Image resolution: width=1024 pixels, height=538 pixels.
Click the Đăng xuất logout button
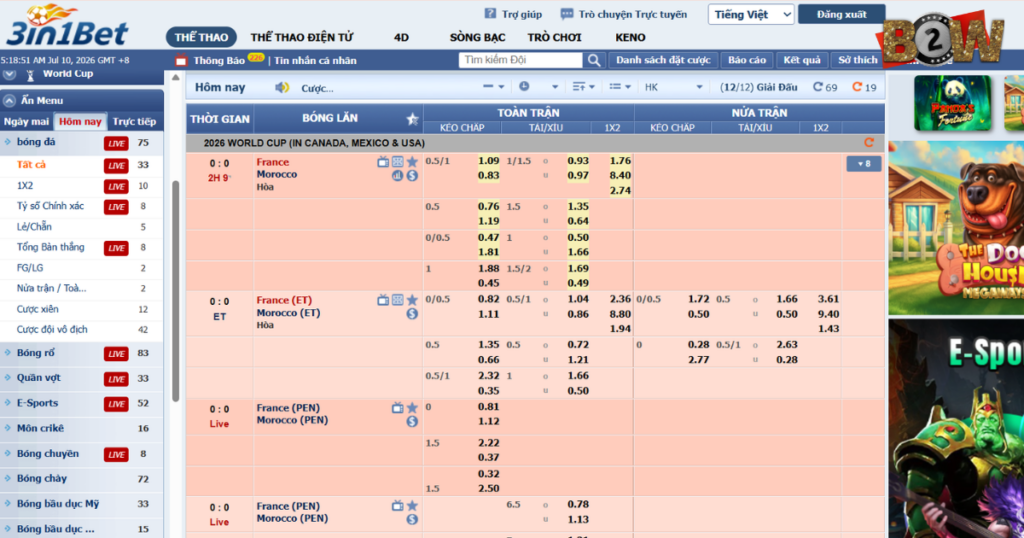(x=841, y=14)
